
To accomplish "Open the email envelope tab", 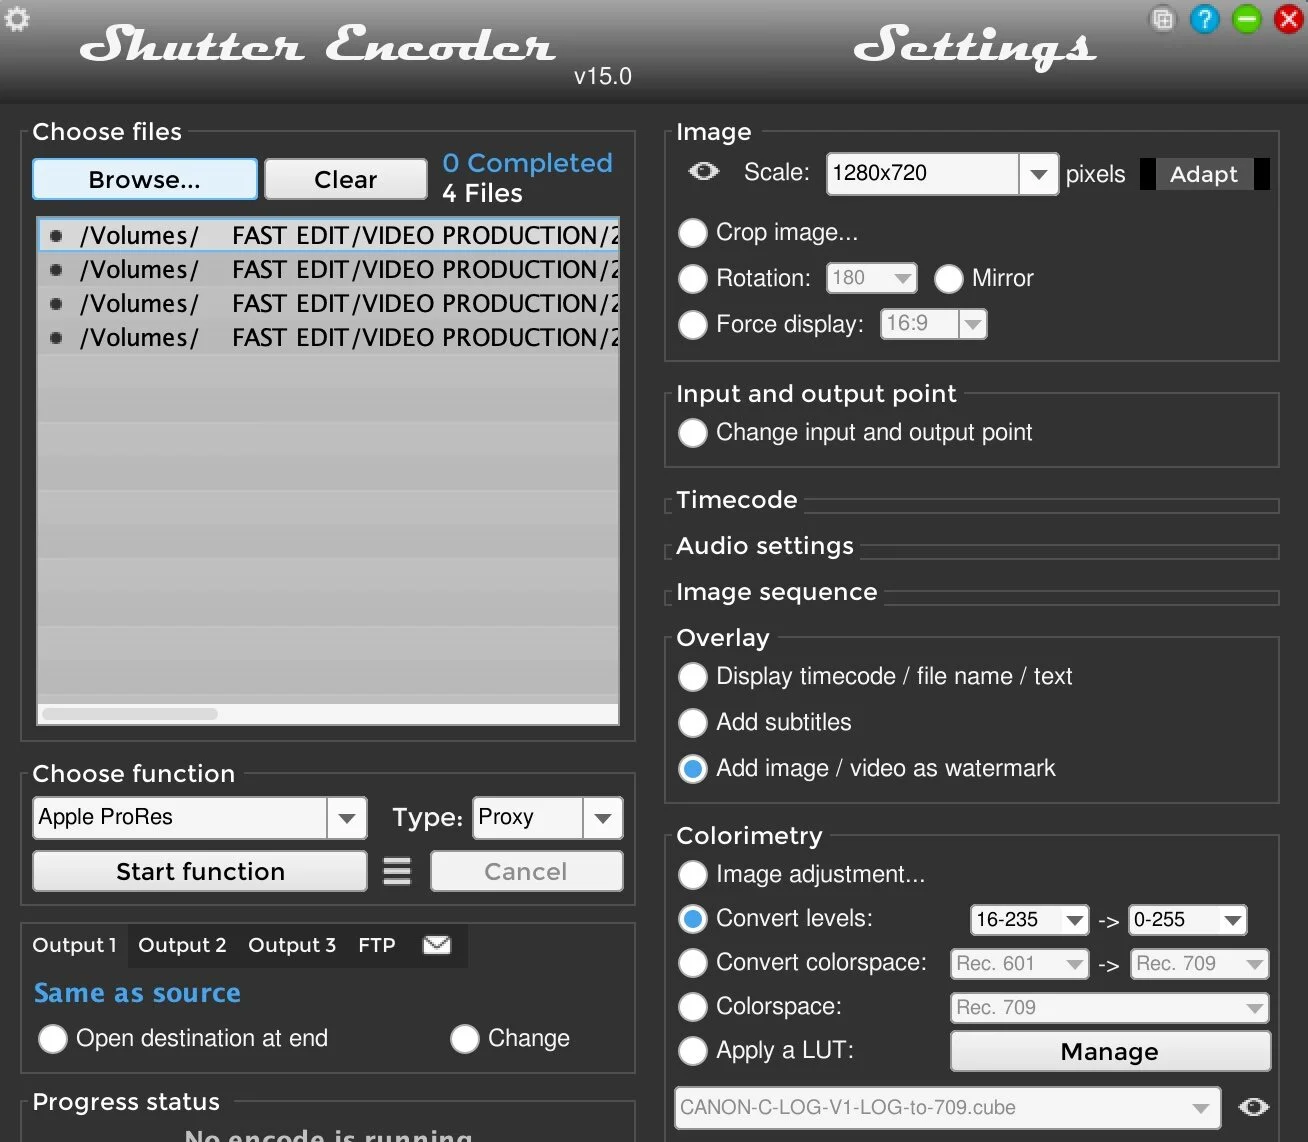I will coord(437,945).
